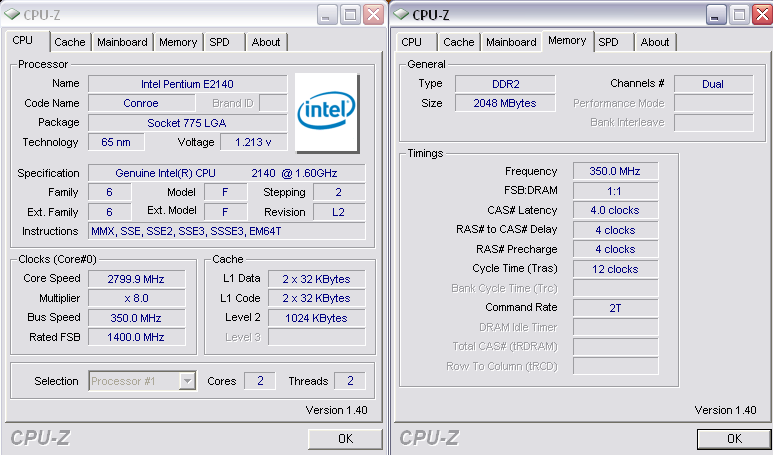Switch to the Cache tab in the left window
773x455 pixels.
70,42
